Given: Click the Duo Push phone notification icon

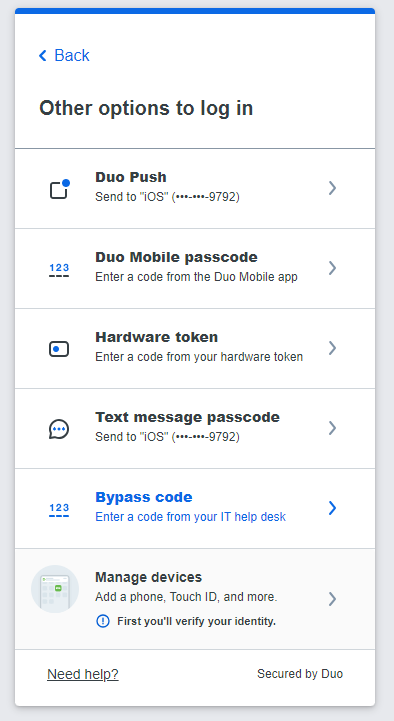Looking at the screenshot, I should (59, 189).
